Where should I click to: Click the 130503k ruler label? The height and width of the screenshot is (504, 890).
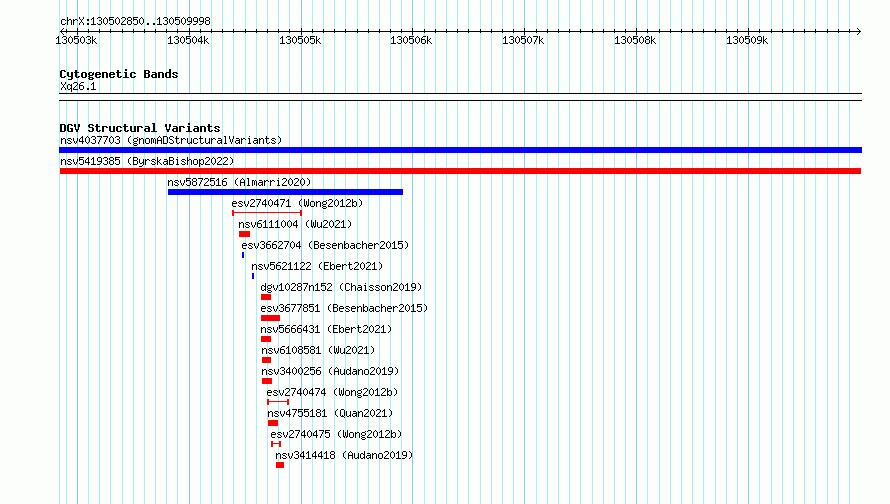[76, 40]
